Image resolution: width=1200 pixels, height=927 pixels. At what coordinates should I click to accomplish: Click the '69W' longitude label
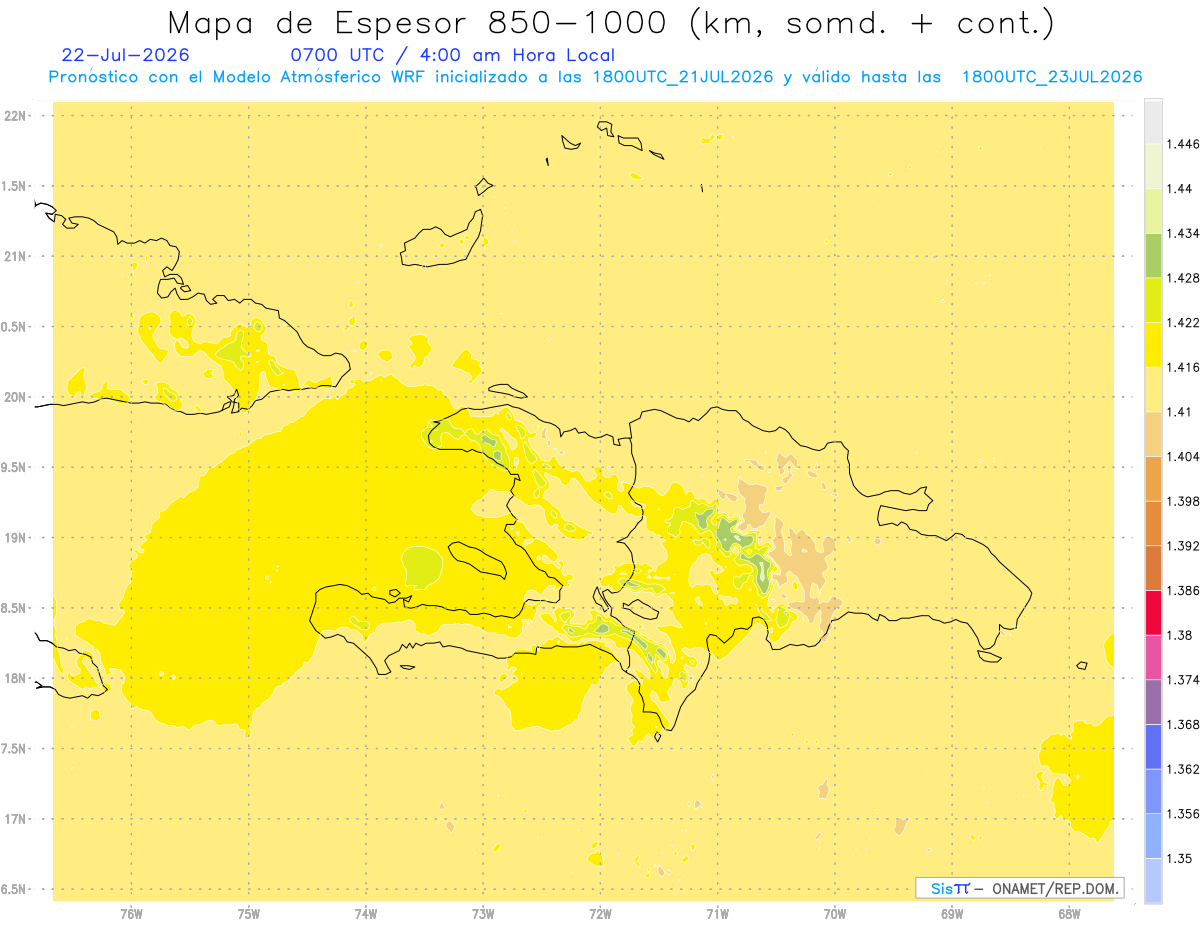coord(952,913)
